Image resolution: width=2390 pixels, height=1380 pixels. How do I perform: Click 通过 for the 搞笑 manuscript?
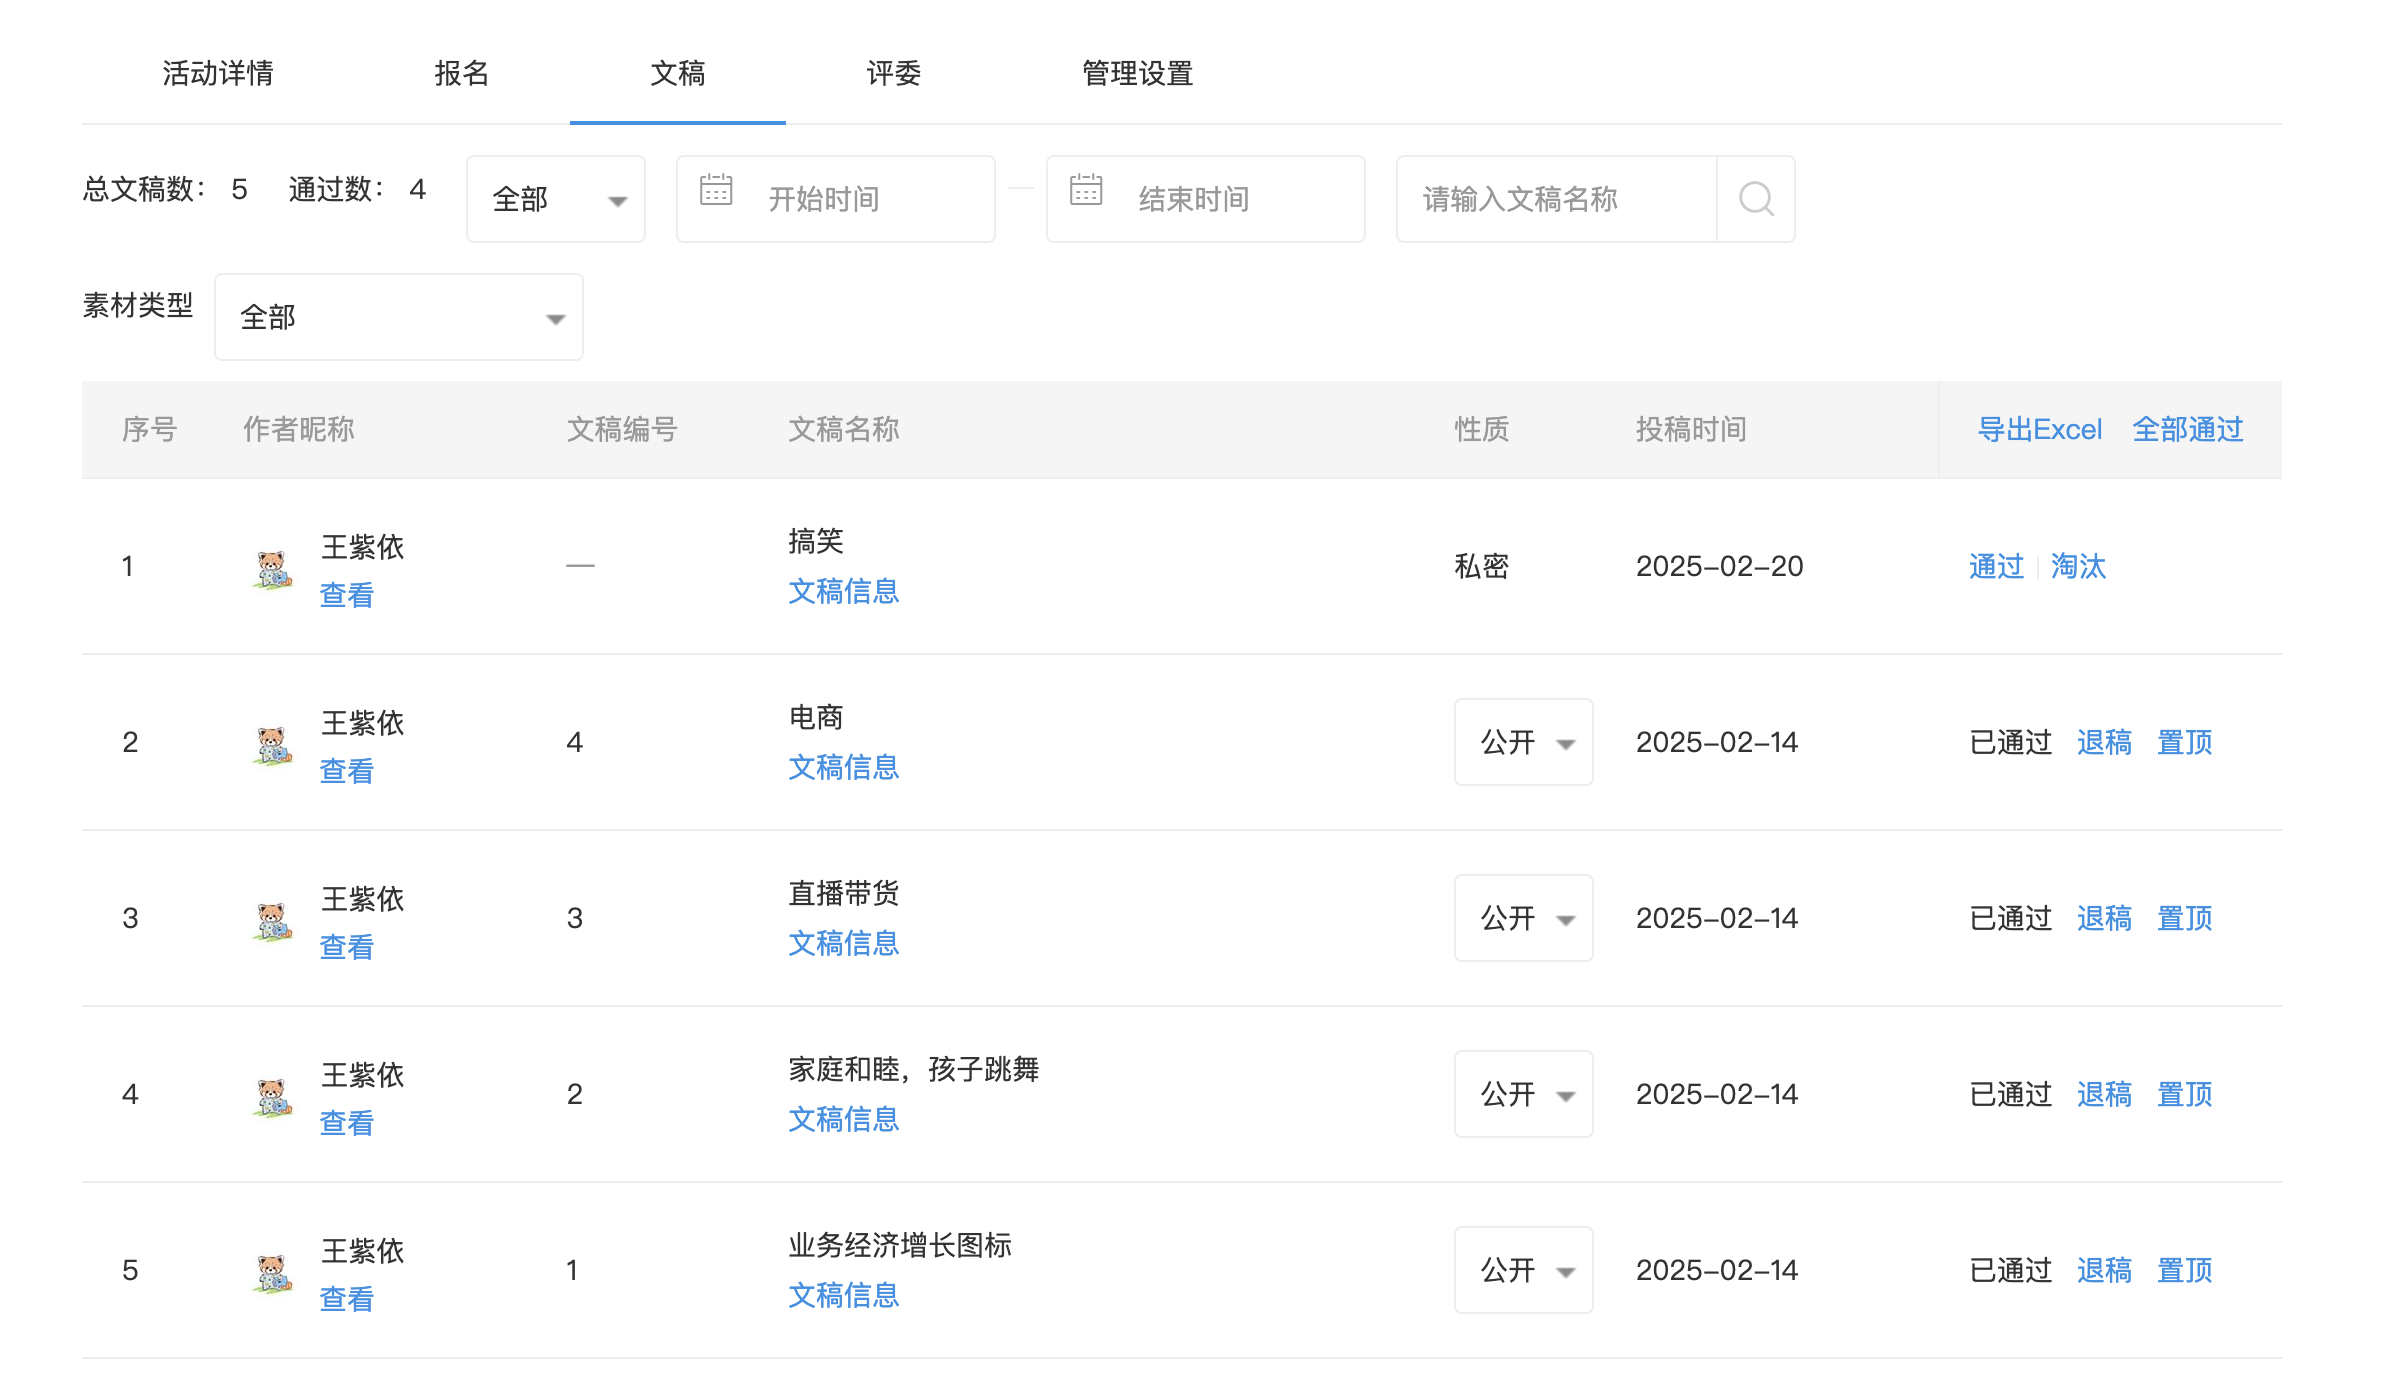pos(1996,566)
